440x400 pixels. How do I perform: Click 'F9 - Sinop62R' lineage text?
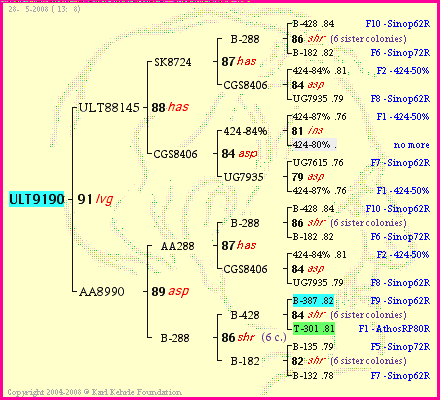[400, 301]
